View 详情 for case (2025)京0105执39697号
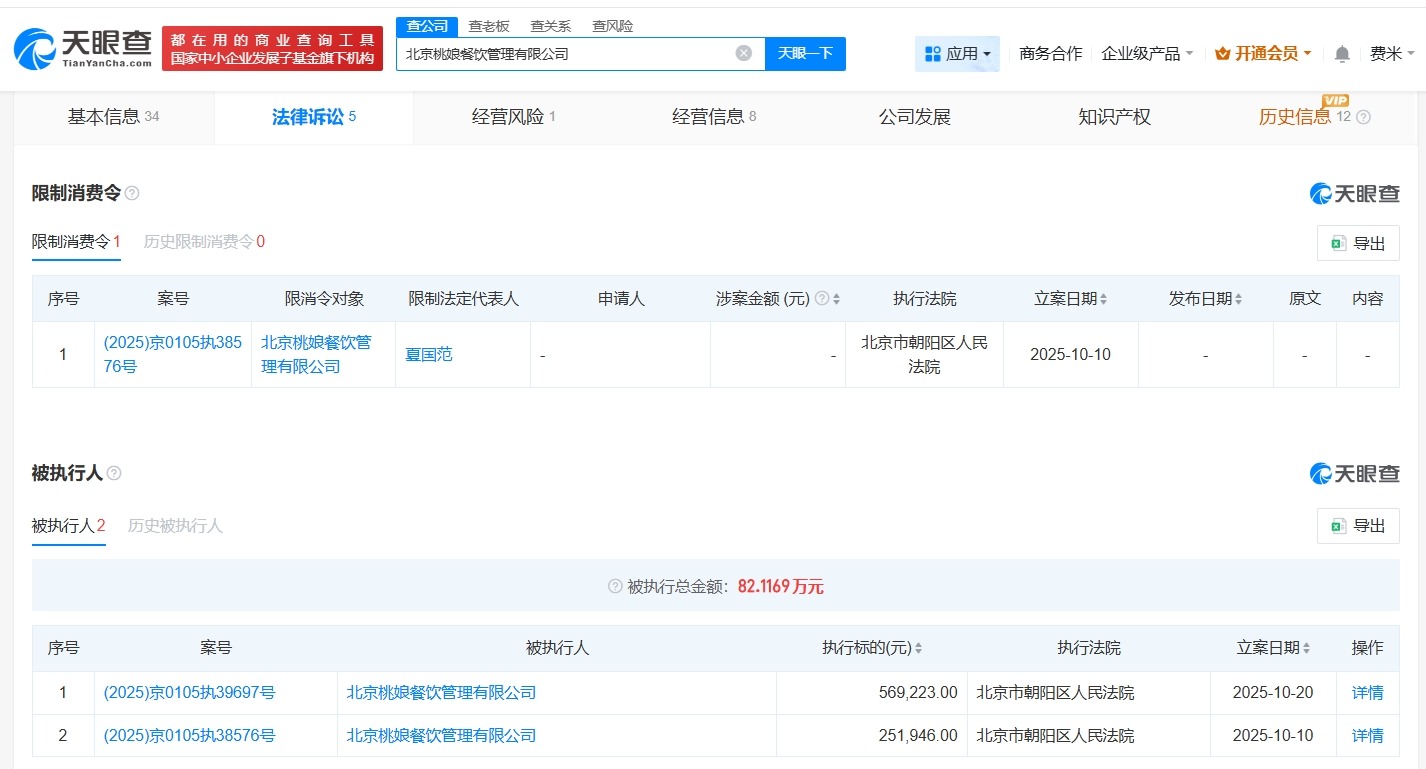 [1367, 692]
